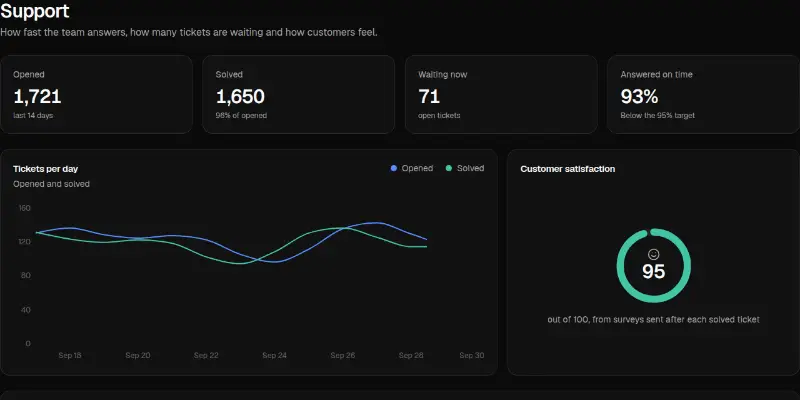The height and width of the screenshot is (400, 800).
Task: Click the blue Opened legend dot
Action: click(x=393, y=168)
